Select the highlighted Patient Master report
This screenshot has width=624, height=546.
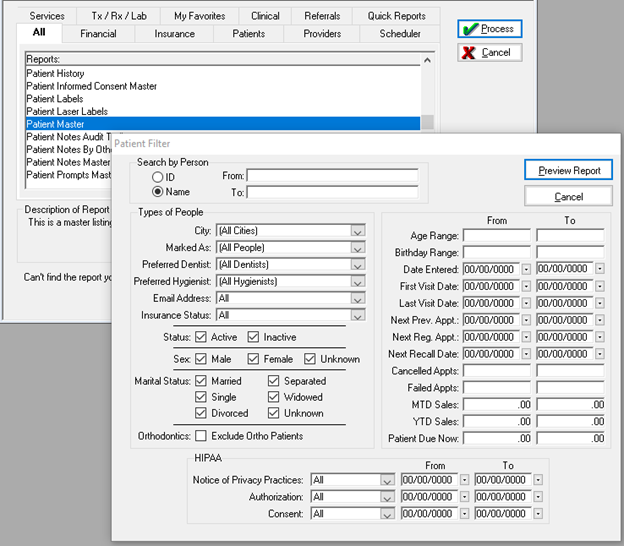click(x=223, y=124)
